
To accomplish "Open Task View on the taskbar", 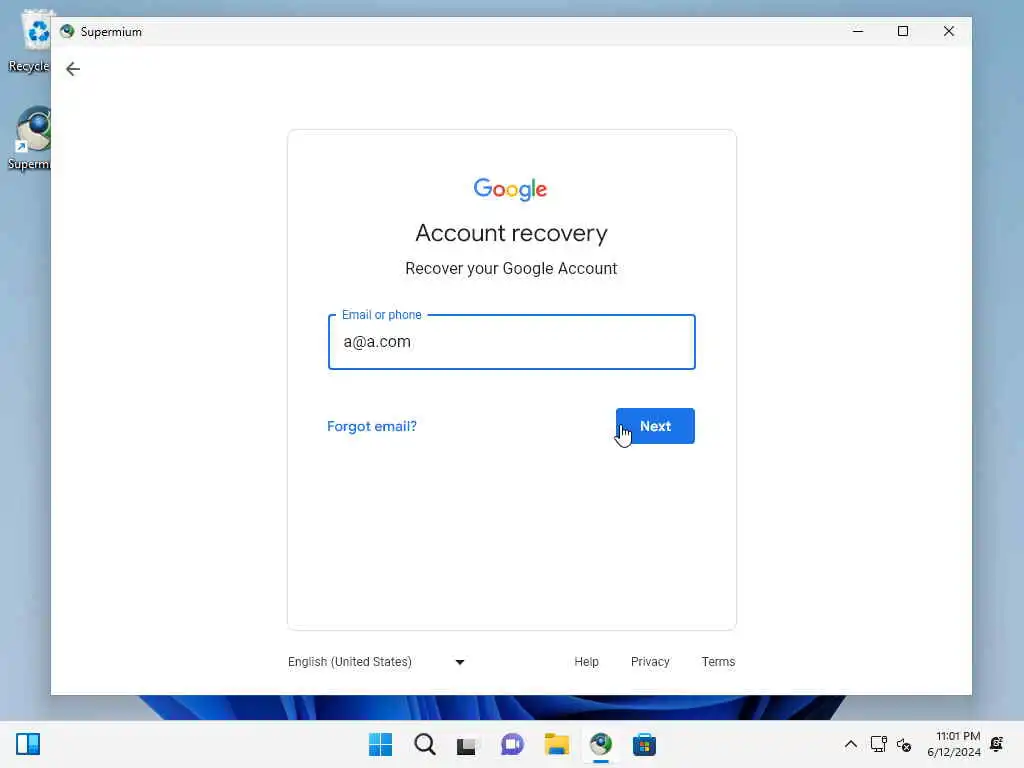I will click(x=468, y=744).
